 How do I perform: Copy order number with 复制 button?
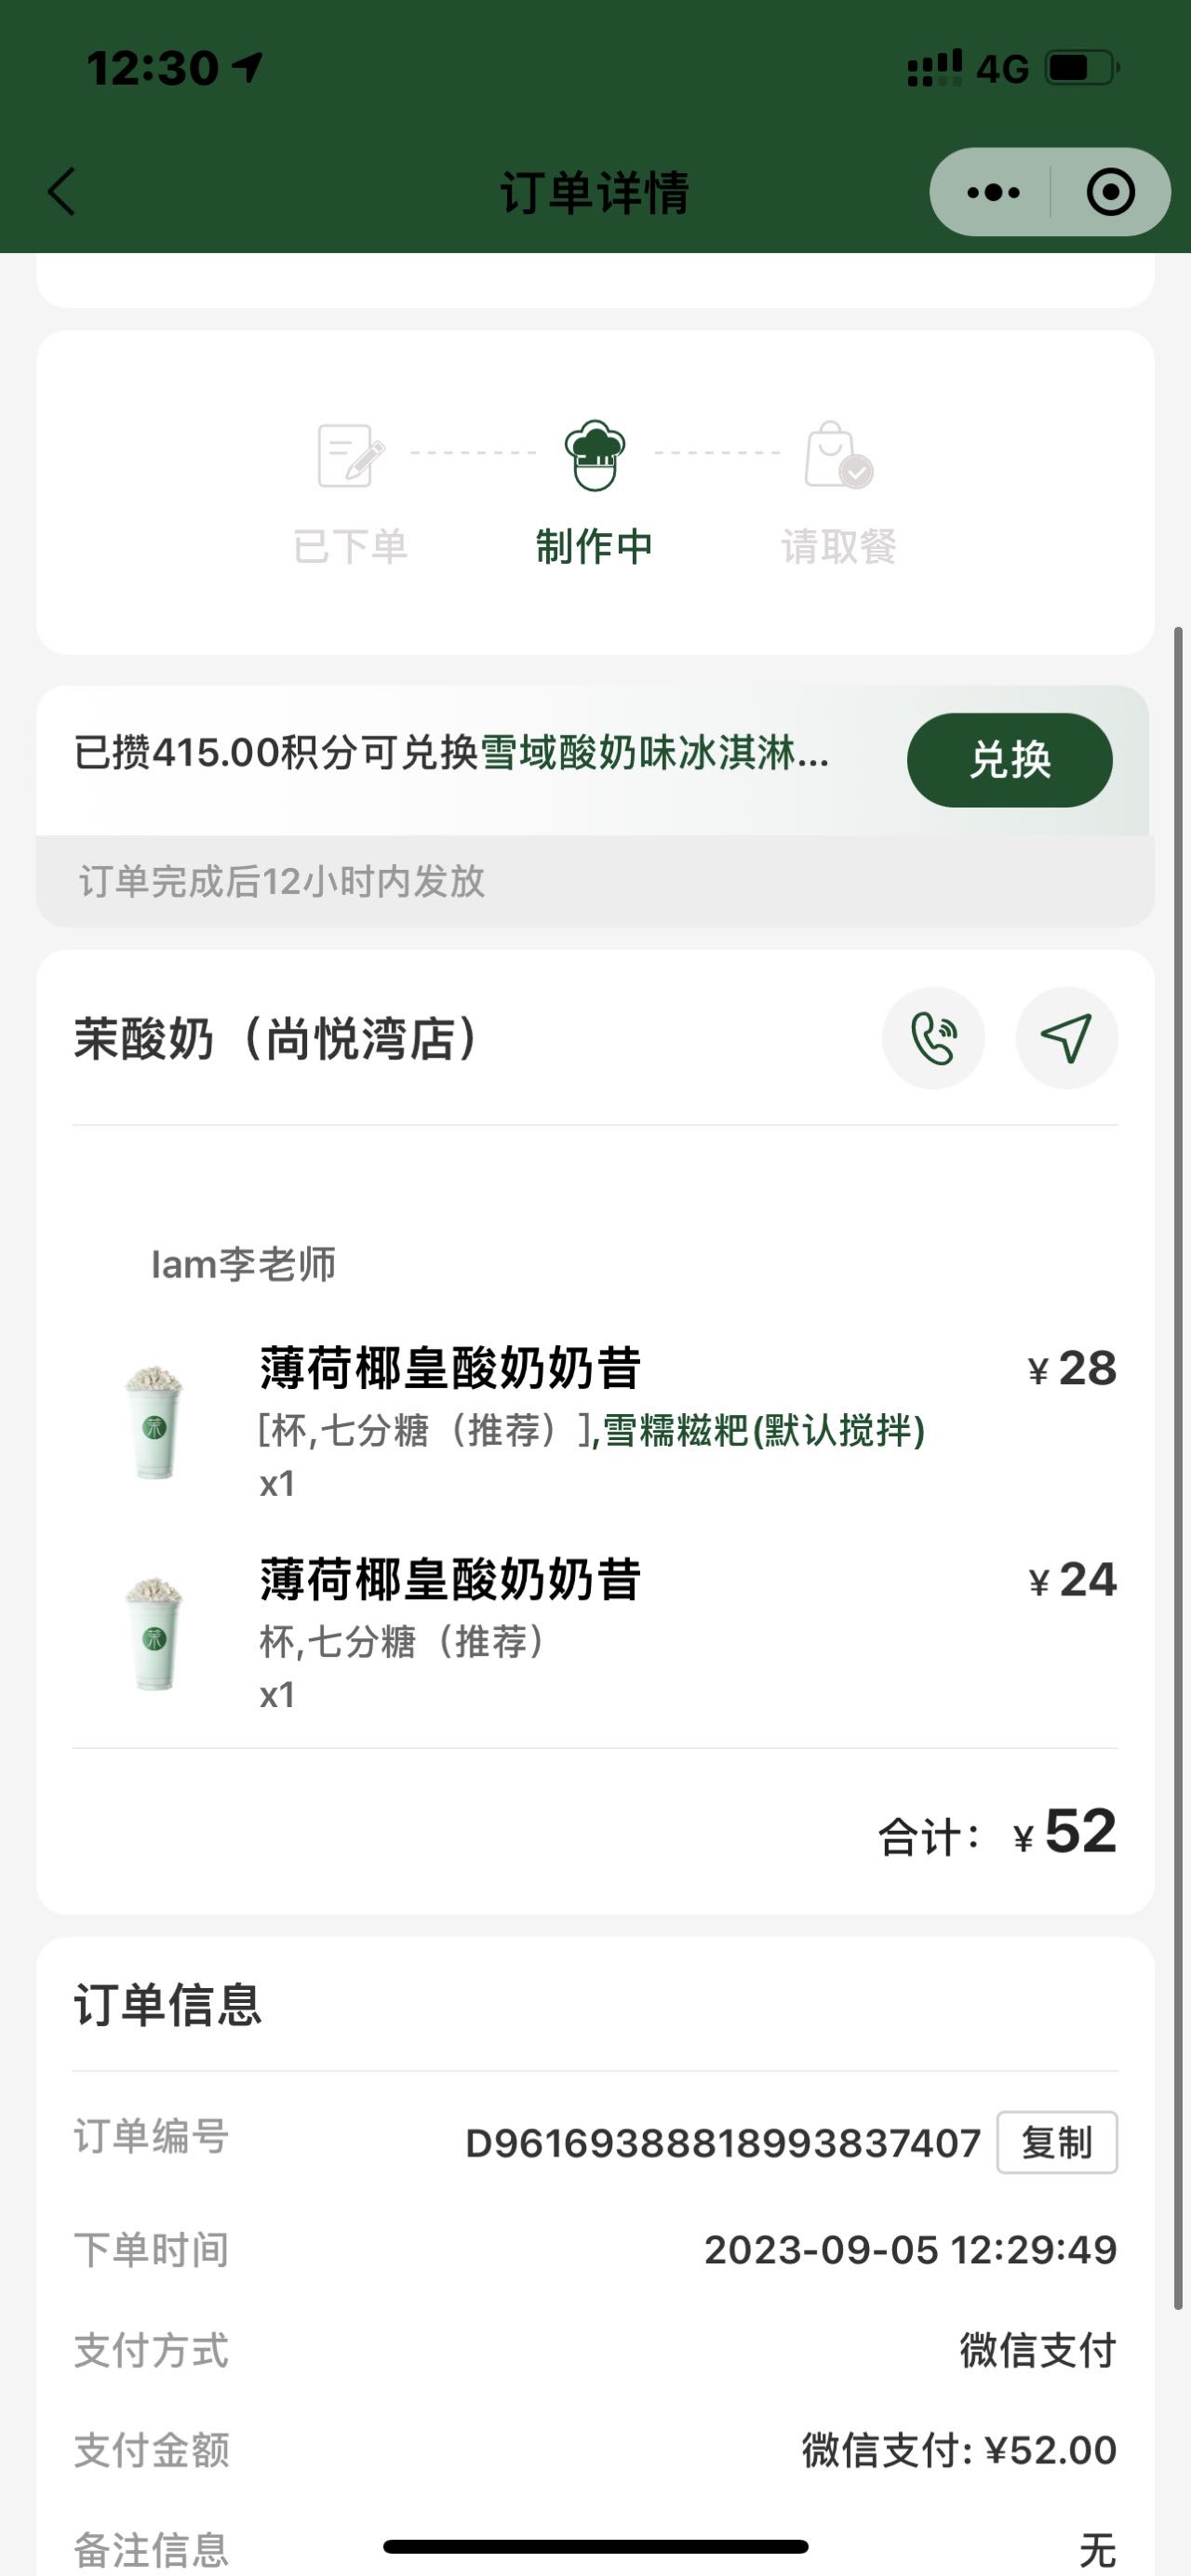[1057, 2142]
